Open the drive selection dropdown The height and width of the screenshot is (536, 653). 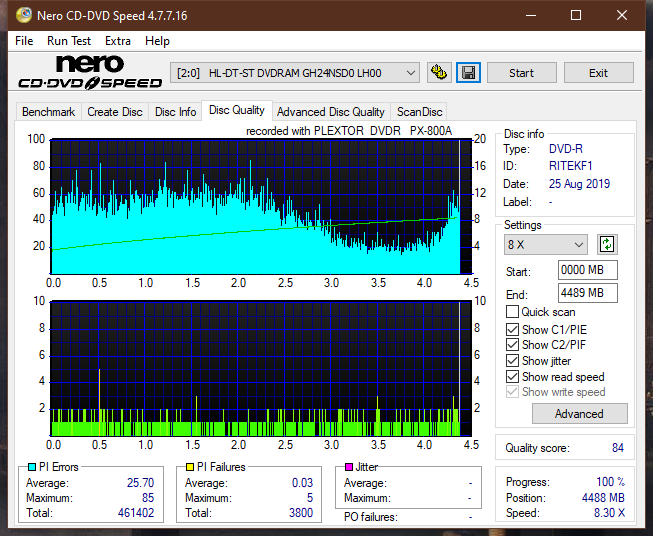(x=294, y=73)
